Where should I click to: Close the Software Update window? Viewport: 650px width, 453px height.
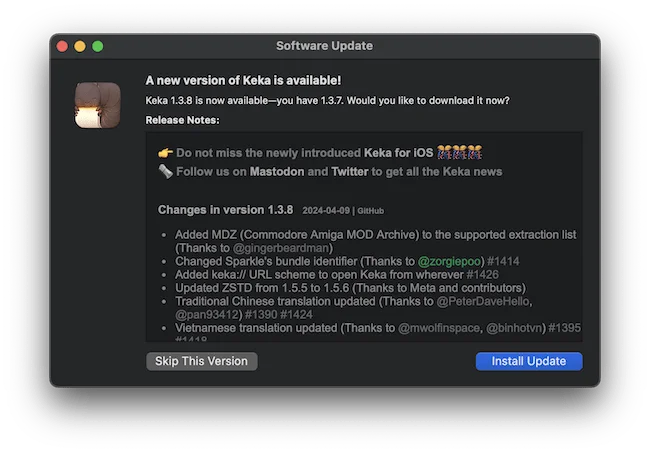click(x=62, y=46)
